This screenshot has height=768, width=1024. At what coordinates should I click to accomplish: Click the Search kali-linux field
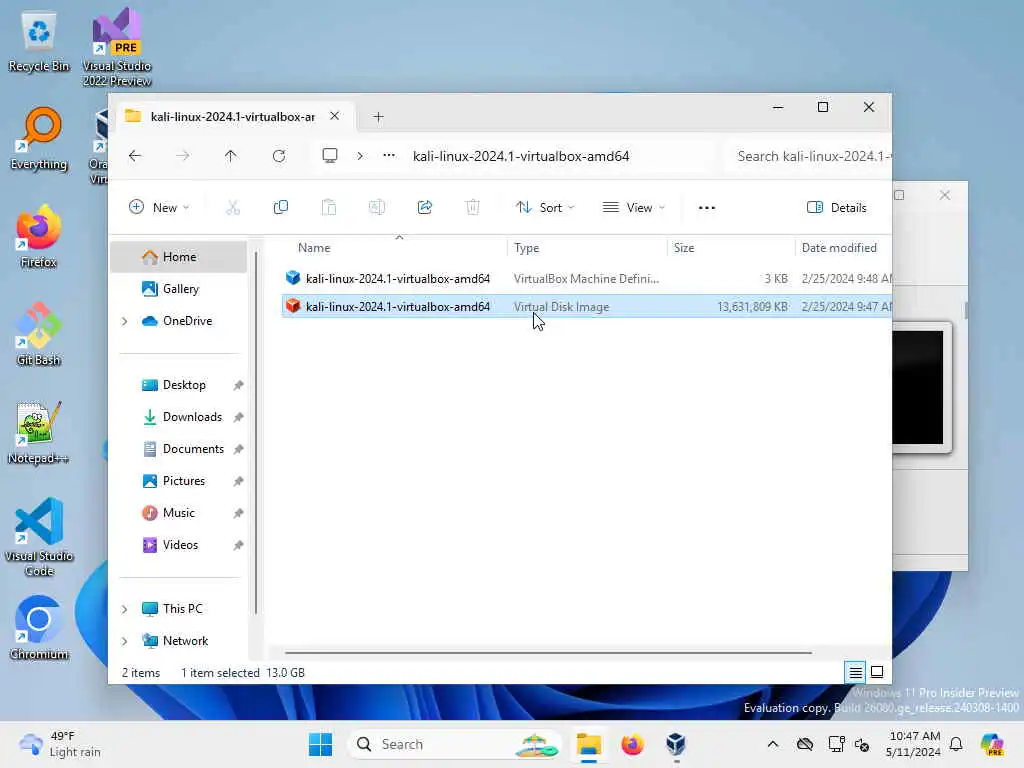pos(808,156)
